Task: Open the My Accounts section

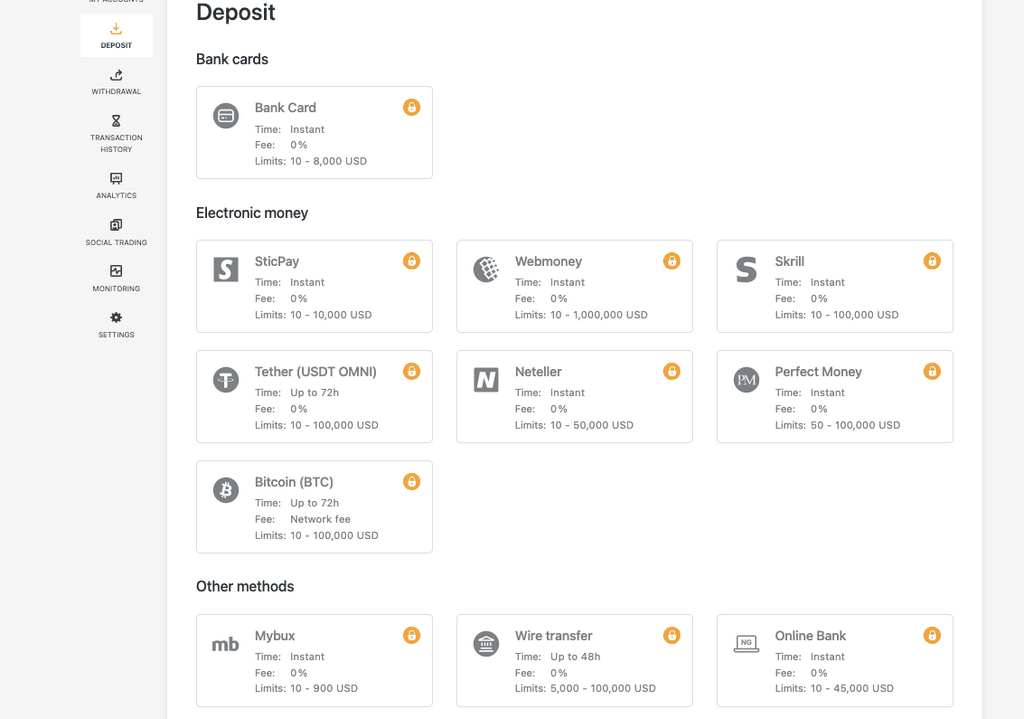Action: tap(116, 2)
